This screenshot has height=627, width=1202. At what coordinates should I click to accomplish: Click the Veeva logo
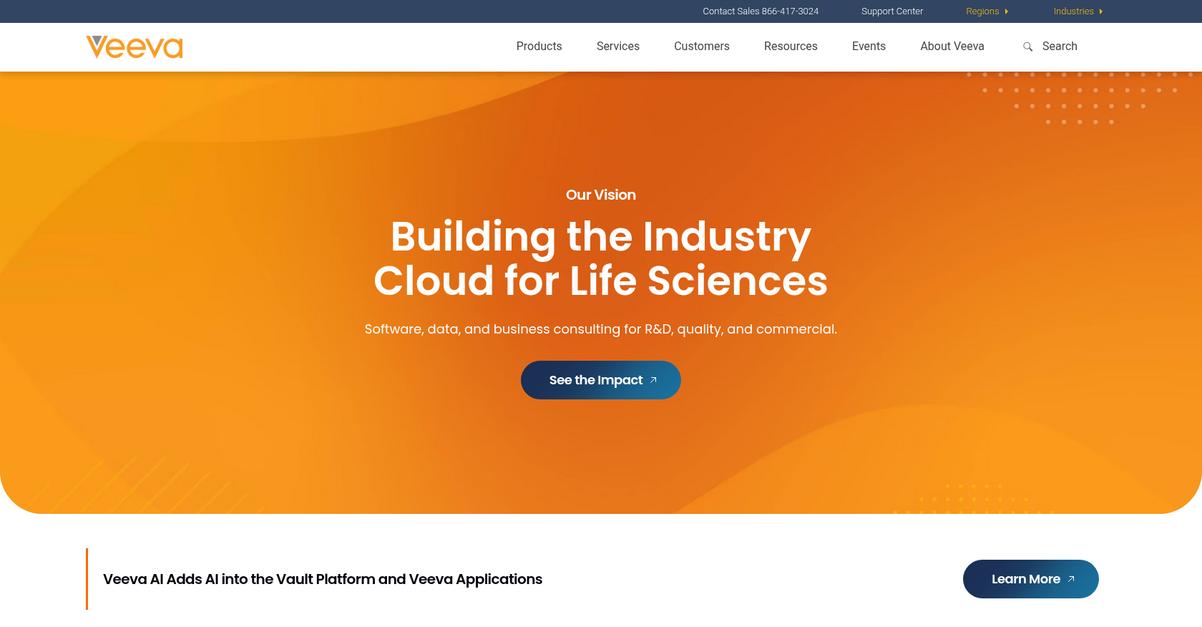tap(134, 47)
